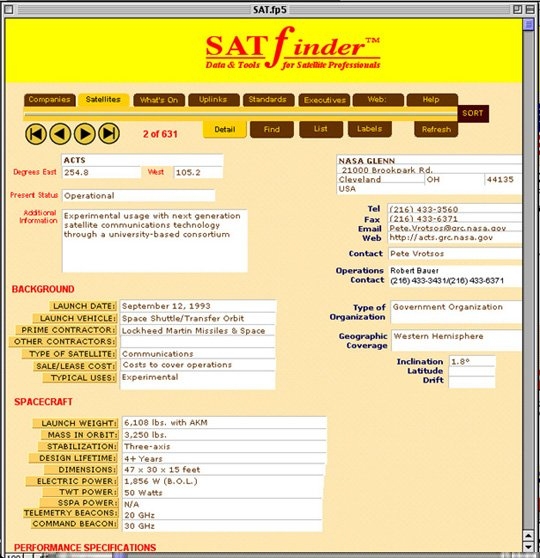Click the vertical scrollbar up arrow
Image resolution: width=540 pixels, height=558 pixels.
528,535
